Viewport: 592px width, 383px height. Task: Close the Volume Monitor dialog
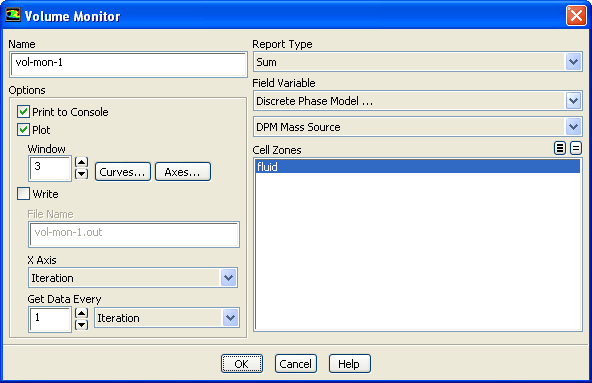tap(576, 16)
